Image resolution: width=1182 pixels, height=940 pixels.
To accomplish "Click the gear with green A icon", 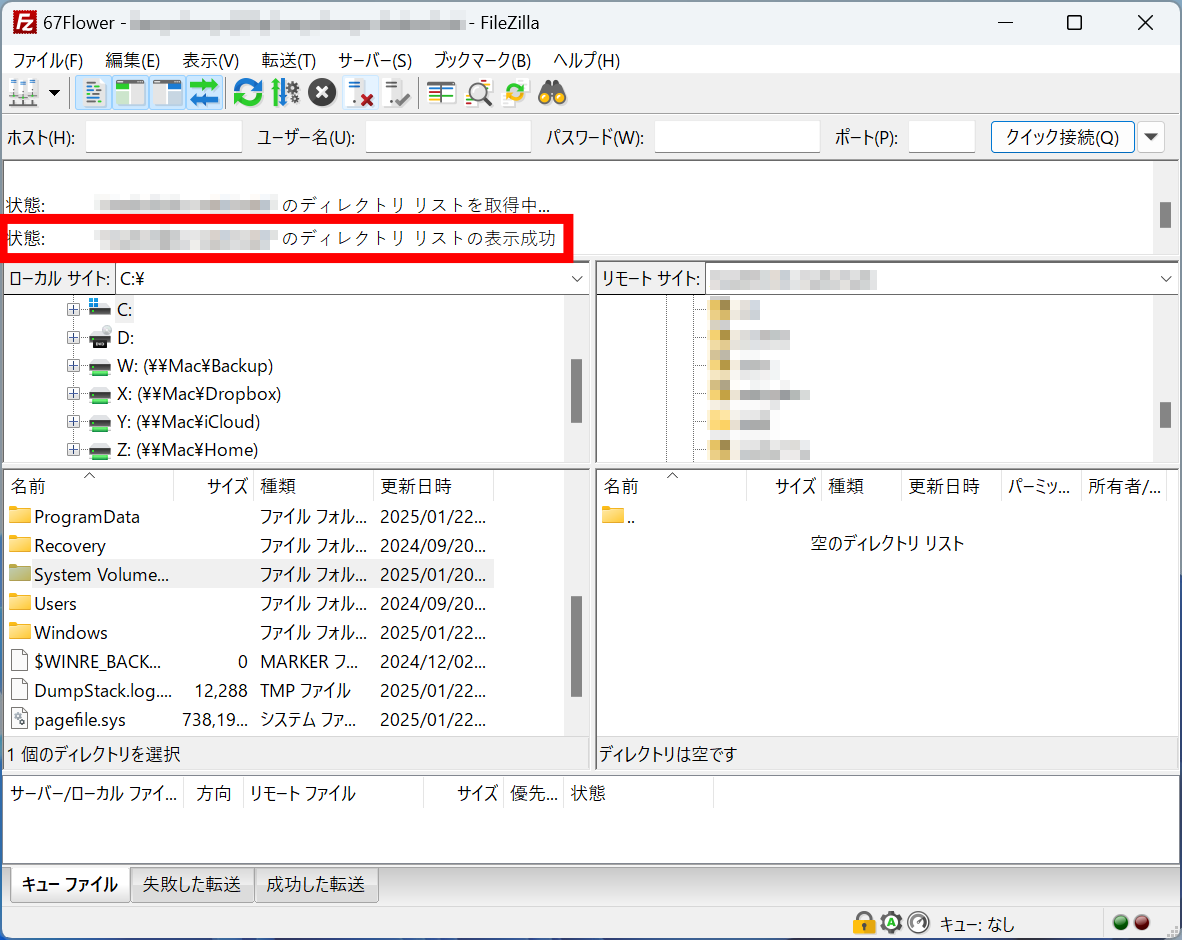I will [891, 923].
